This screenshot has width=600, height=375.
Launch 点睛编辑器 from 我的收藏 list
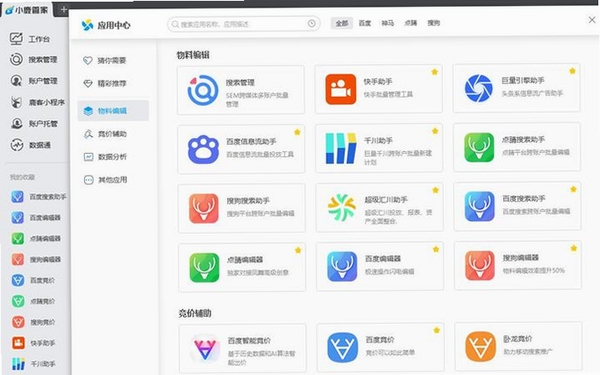(36, 238)
